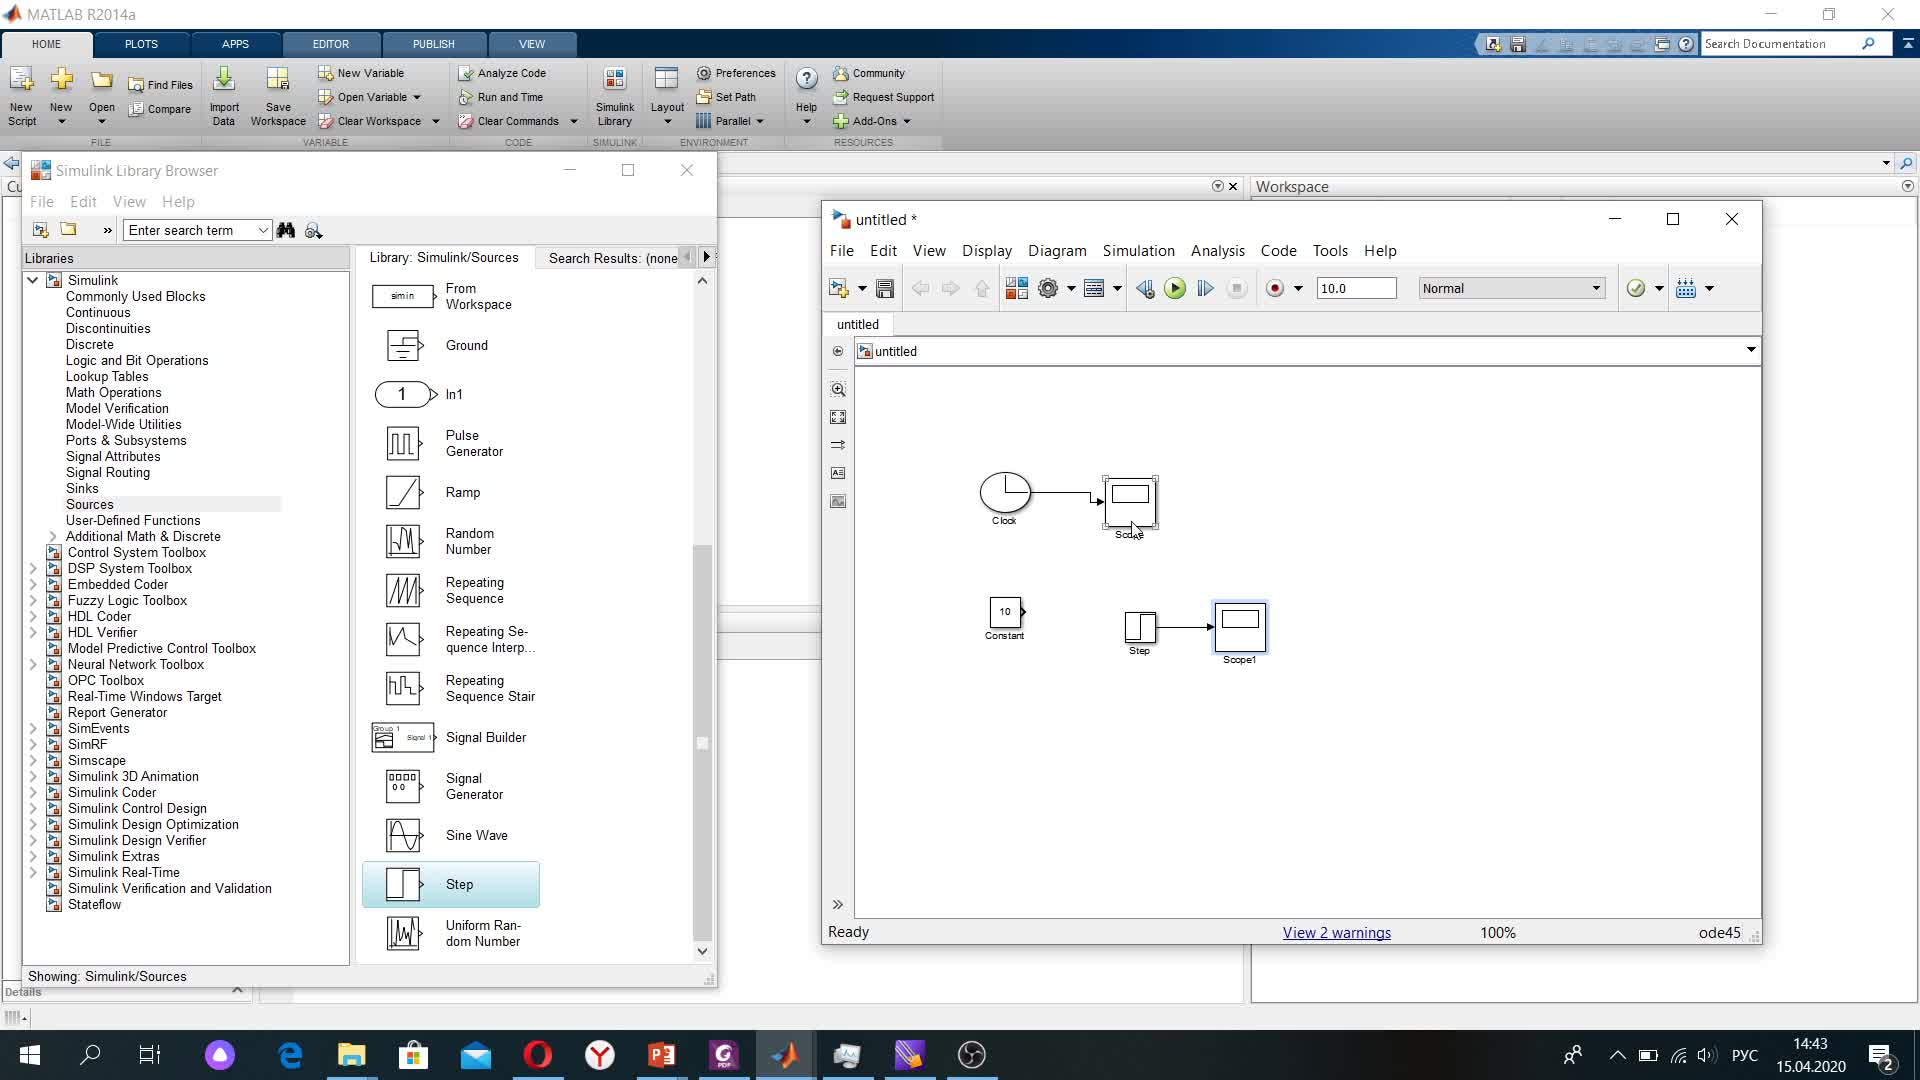Click the simulation stop time field
The width and height of the screenshot is (1920, 1080).
pos(1356,288)
